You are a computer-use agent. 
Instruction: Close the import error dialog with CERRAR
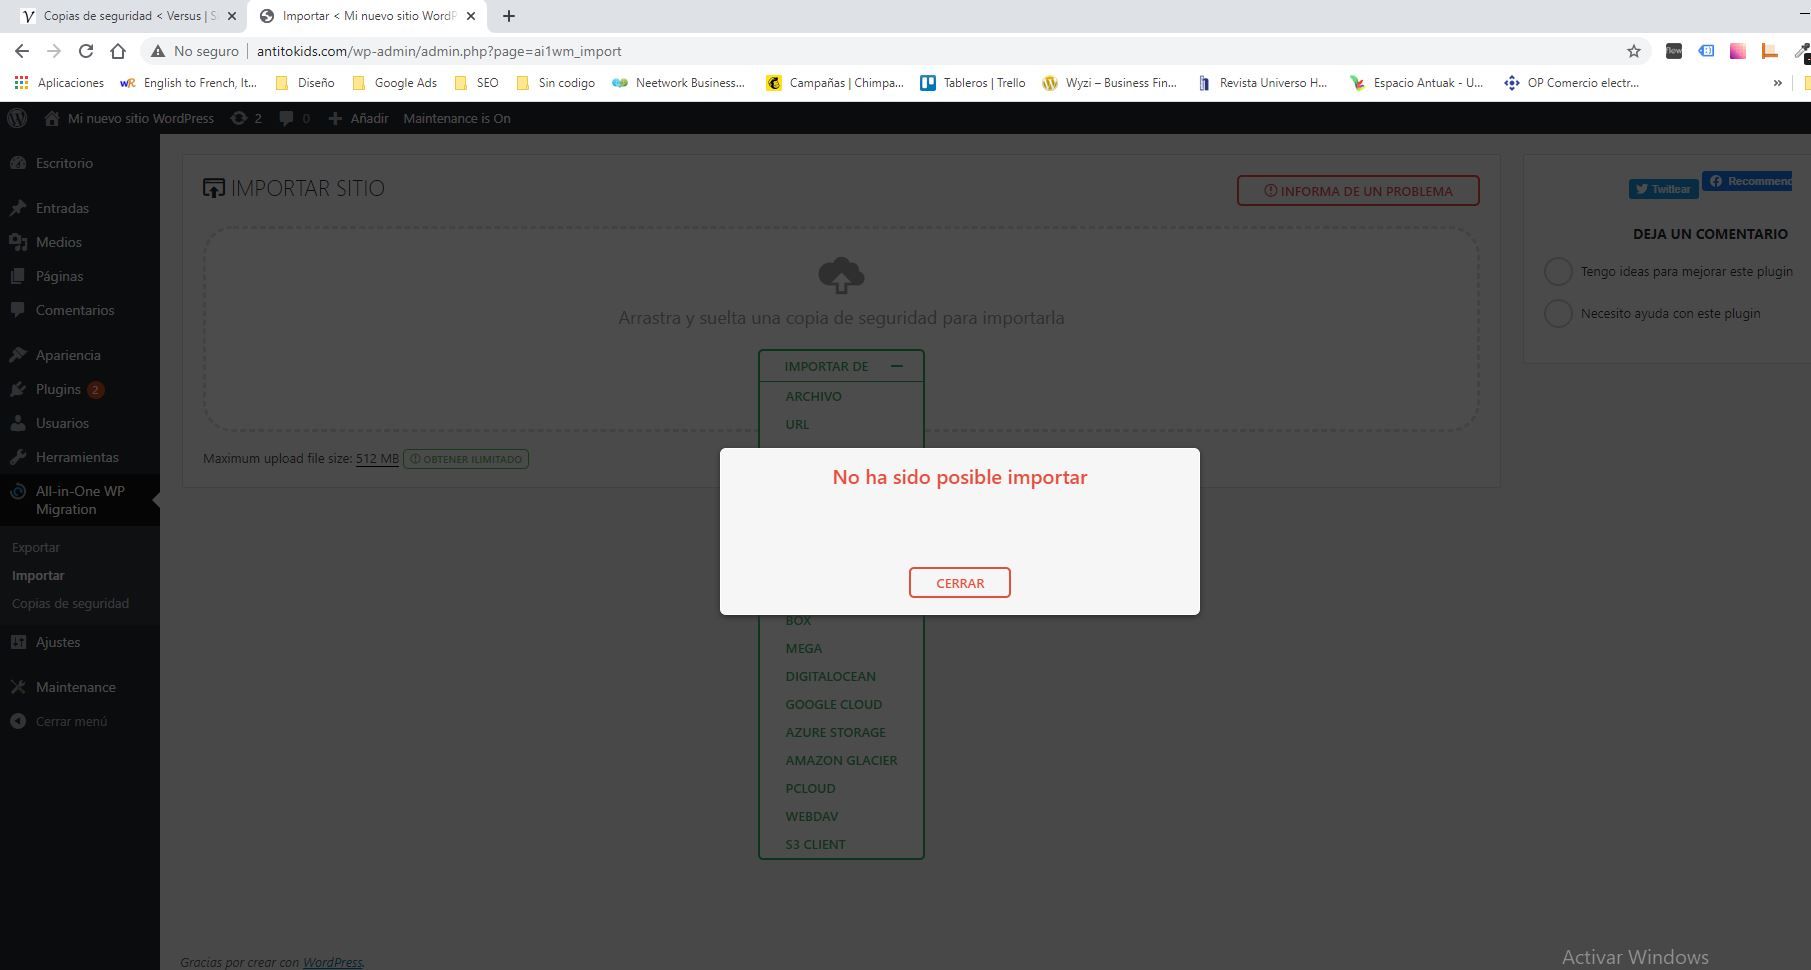tap(959, 583)
